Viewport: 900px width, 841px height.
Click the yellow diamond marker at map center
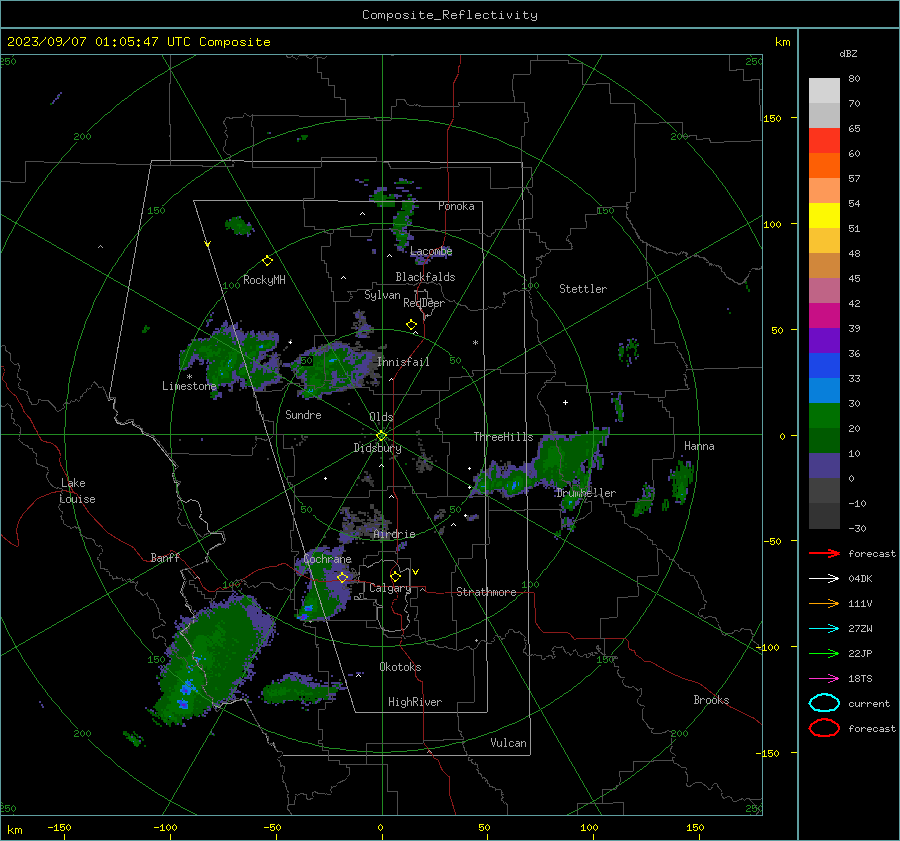381,436
